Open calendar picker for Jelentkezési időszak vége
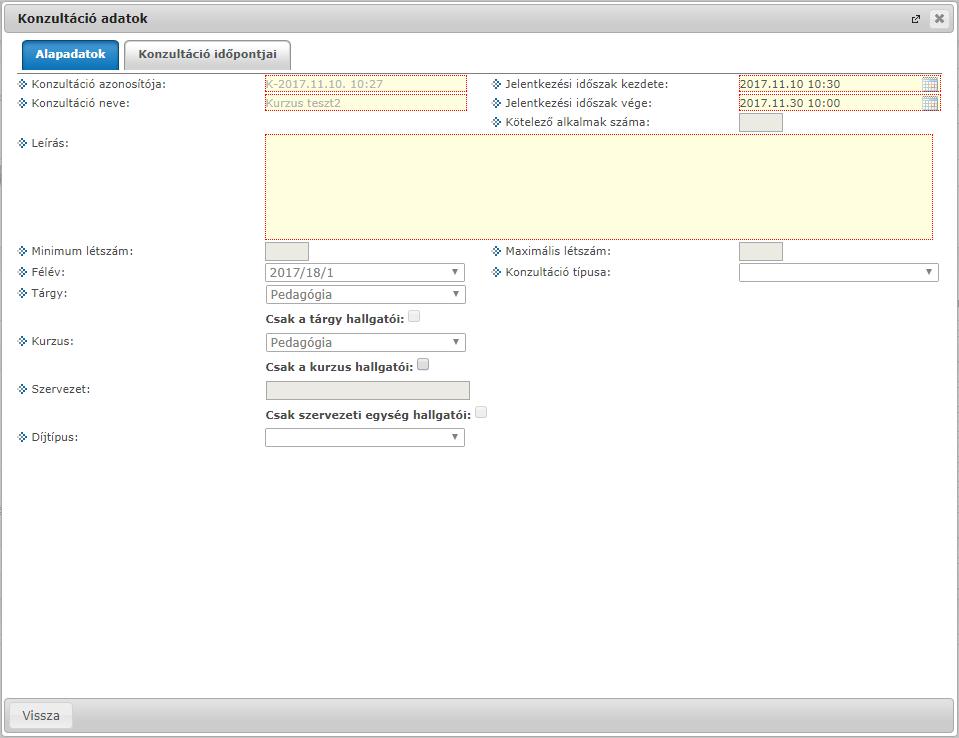Screen dimensions: 959x738 (x=930, y=103)
